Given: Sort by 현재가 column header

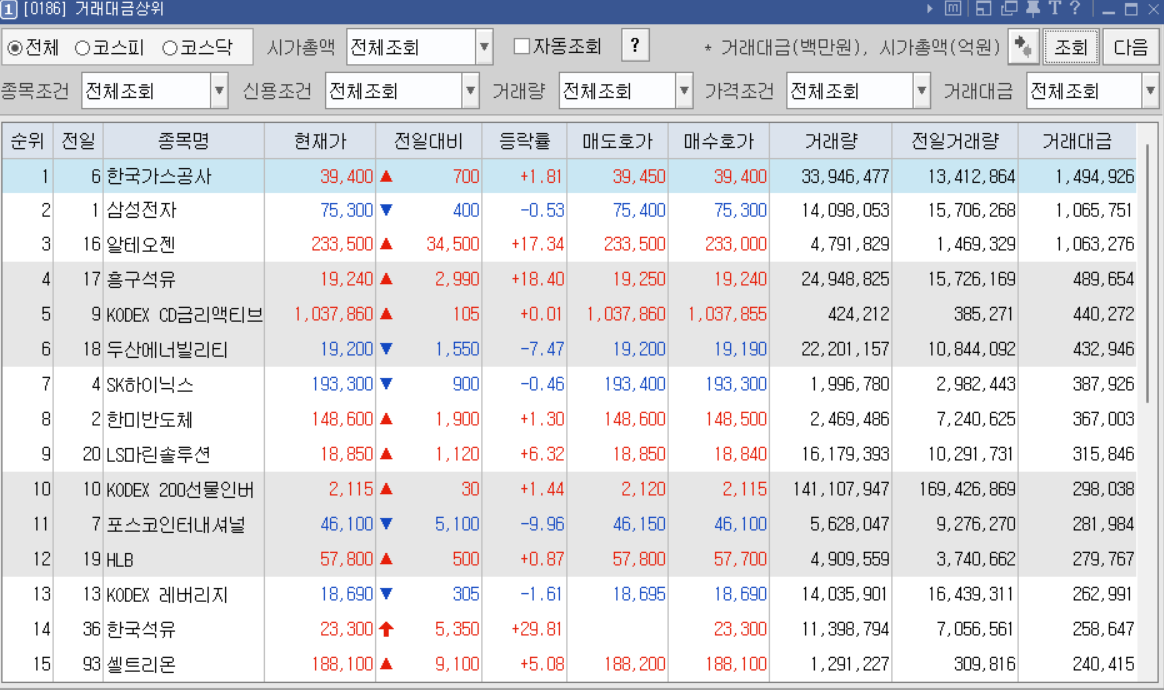Looking at the screenshot, I should pyautogui.click(x=320, y=141).
